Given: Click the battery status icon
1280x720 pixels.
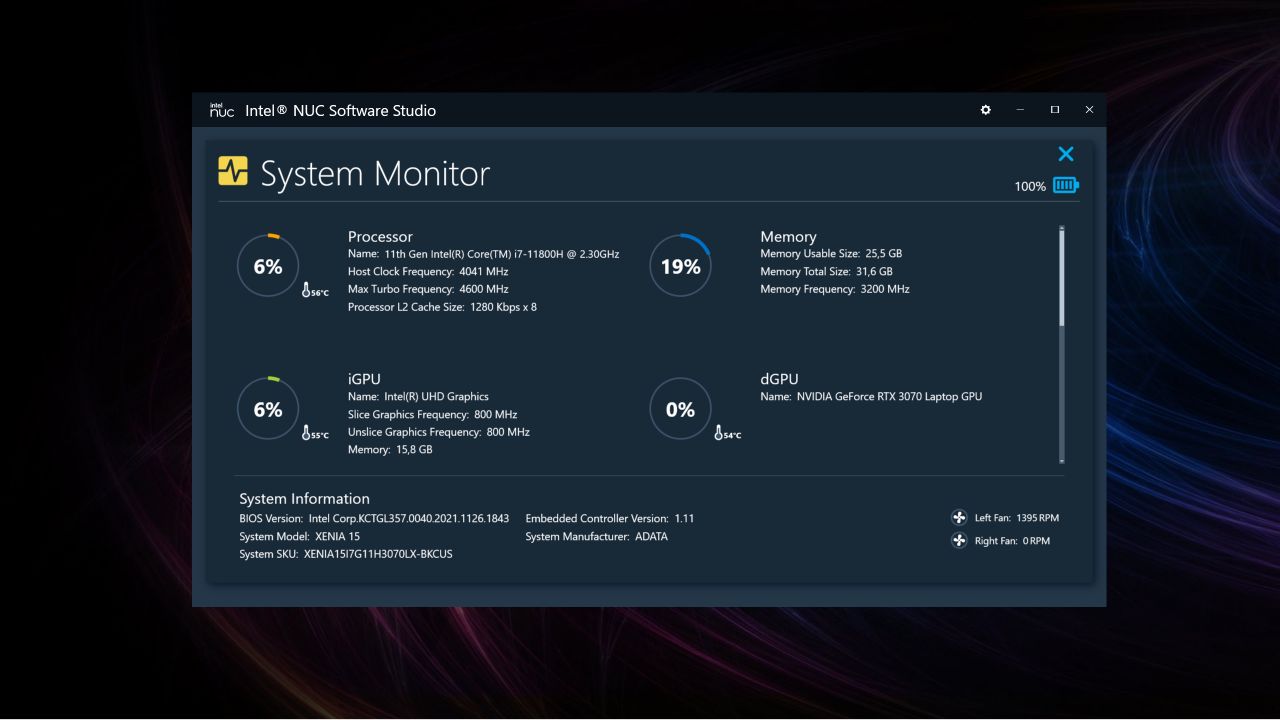Looking at the screenshot, I should [1066, 185].
